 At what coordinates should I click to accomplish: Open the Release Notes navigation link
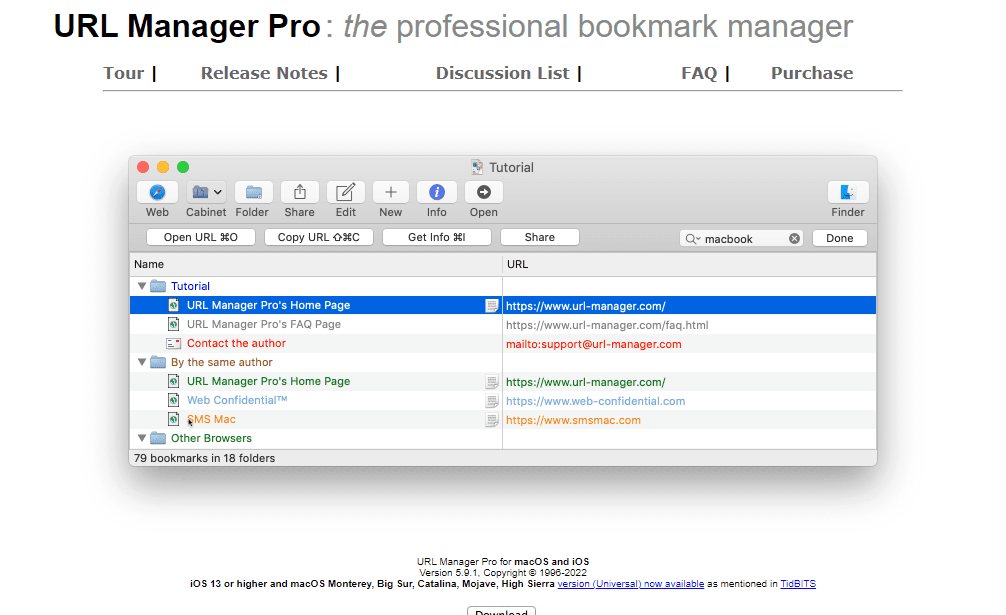(x=264, y=73)
